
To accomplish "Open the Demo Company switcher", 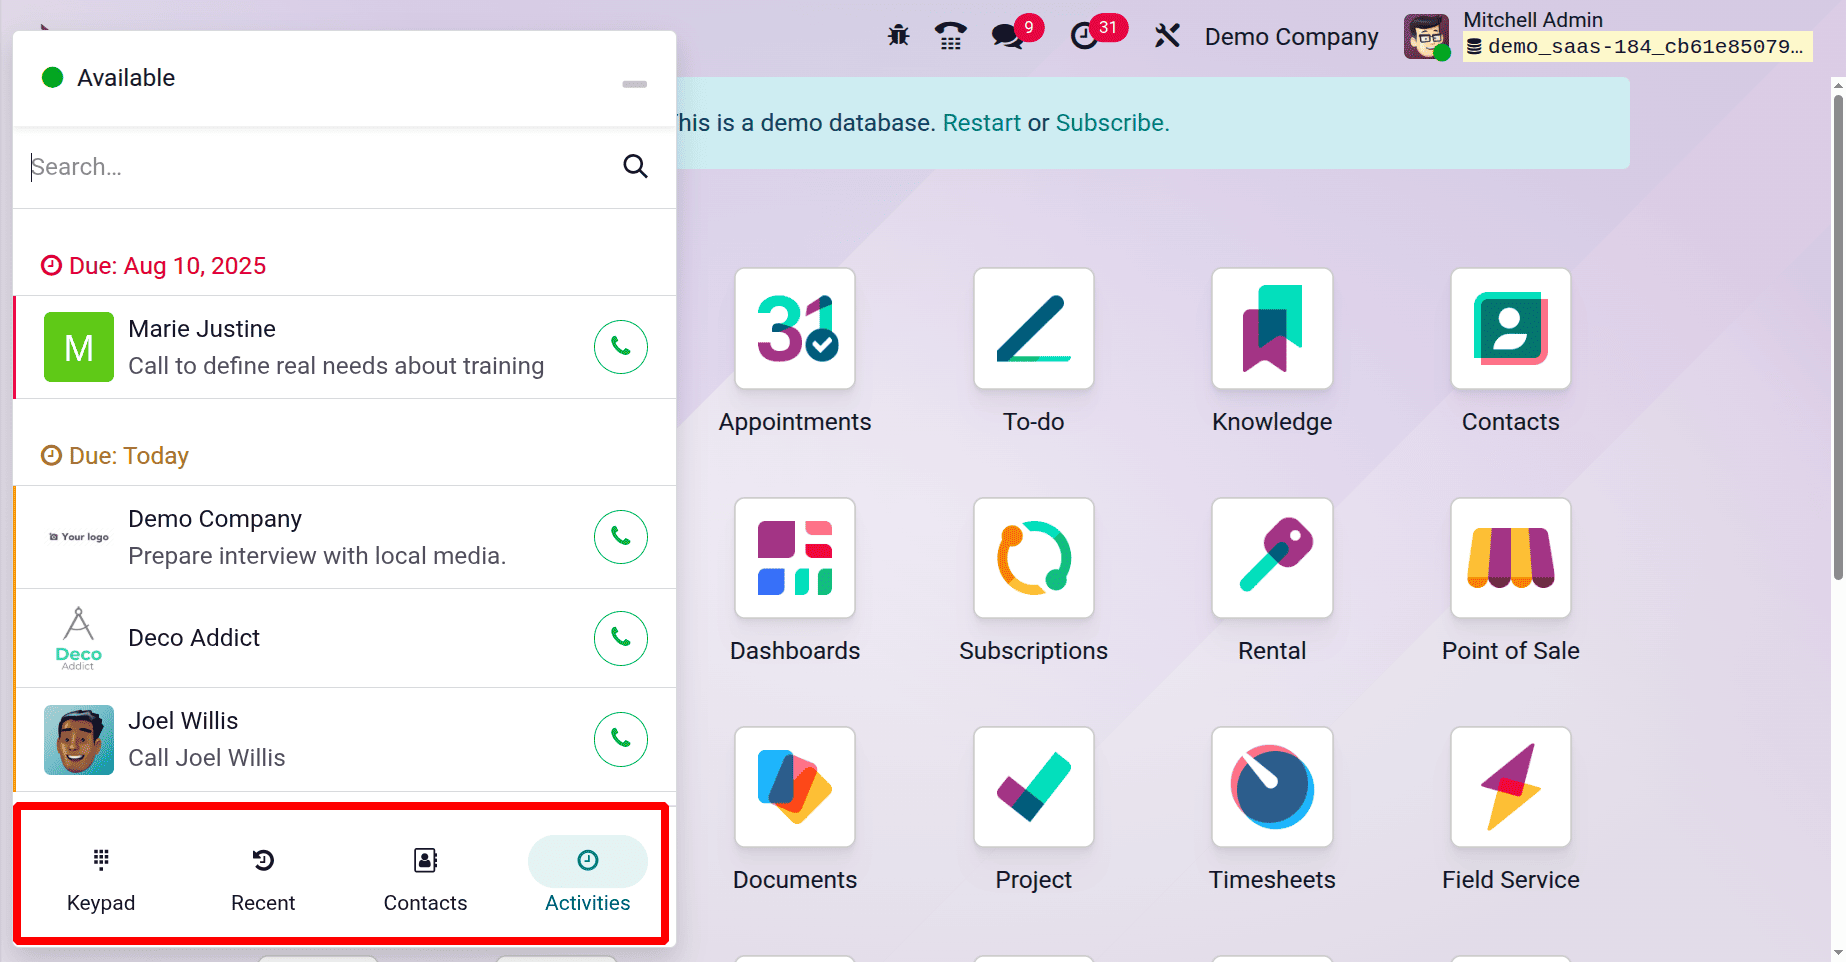I will click(1290, 36).
